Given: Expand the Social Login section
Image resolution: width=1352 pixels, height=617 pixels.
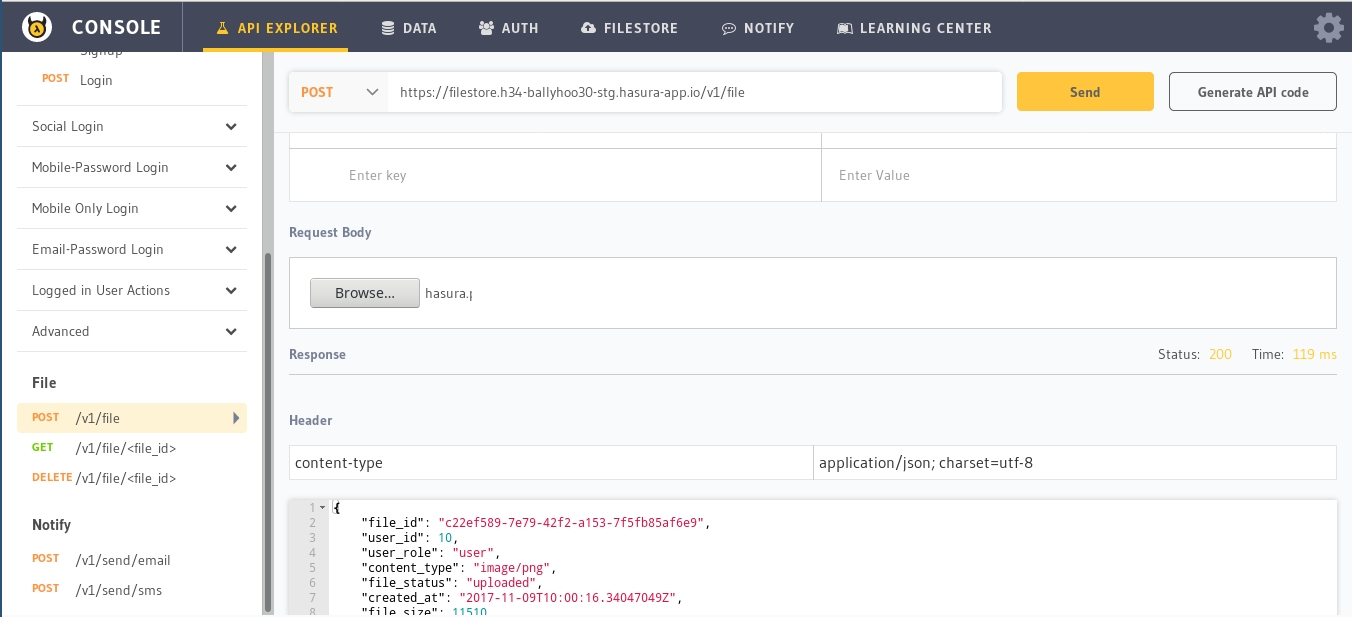Looking at the screenshot, I should point(132,126).
